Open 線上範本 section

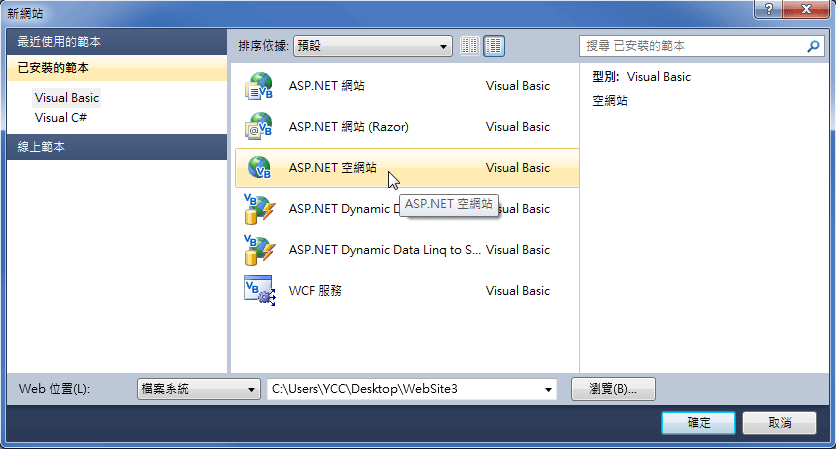(x=117, y=147)
